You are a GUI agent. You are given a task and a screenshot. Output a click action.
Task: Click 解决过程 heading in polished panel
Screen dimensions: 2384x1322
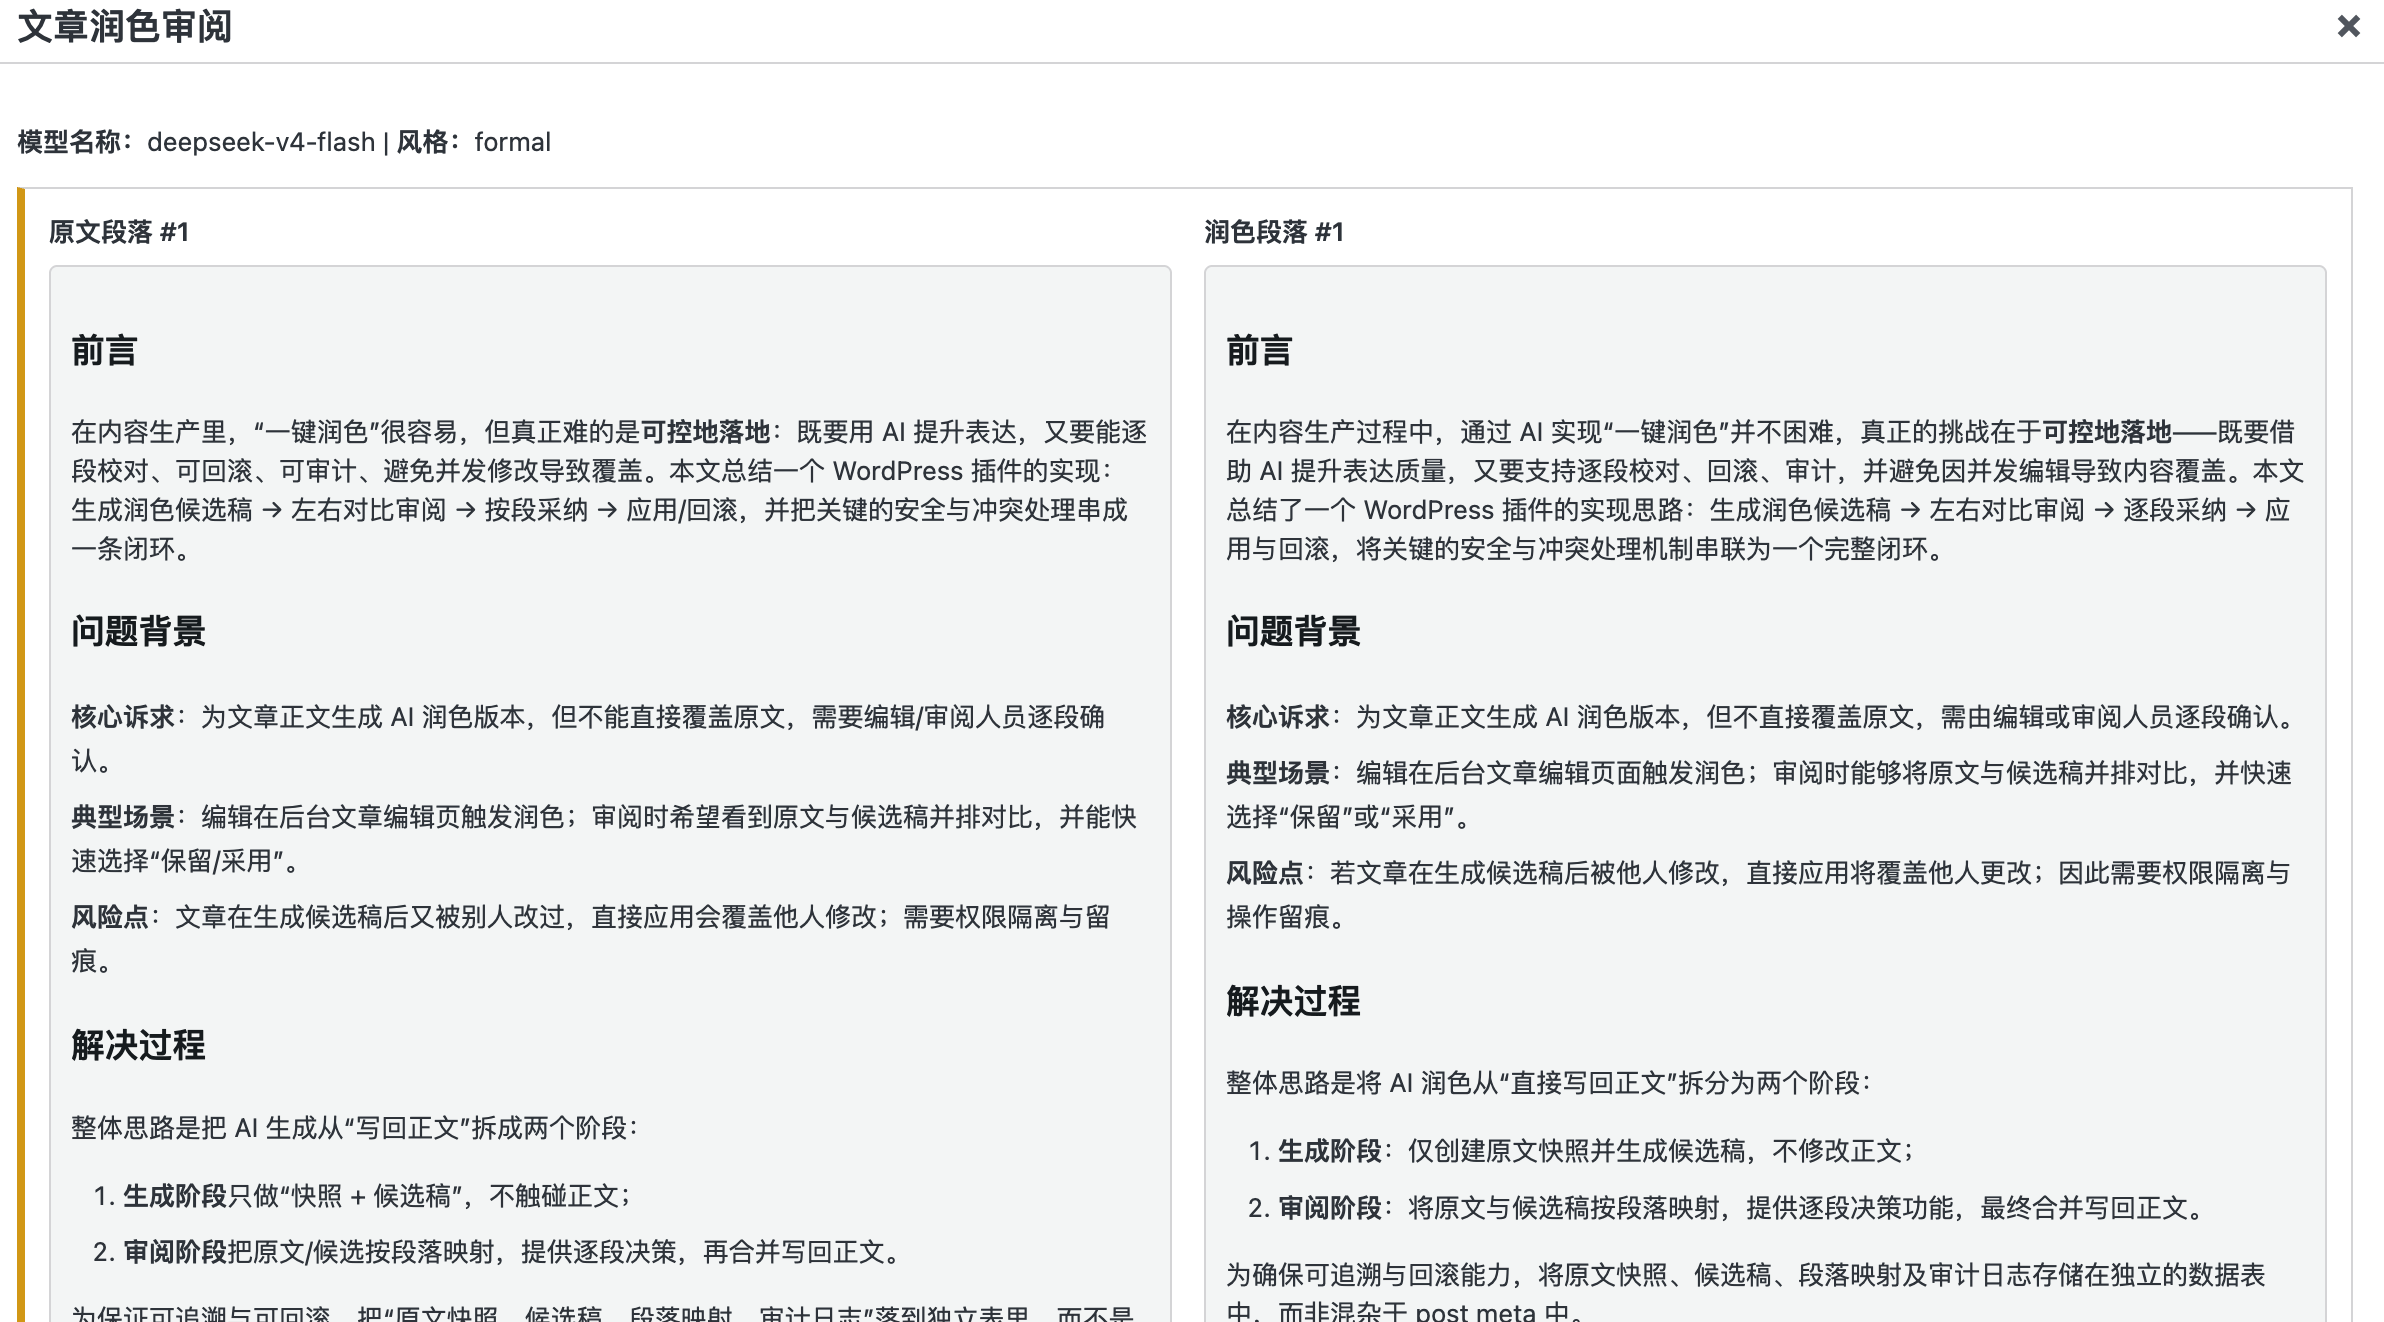[1293, 1001]
